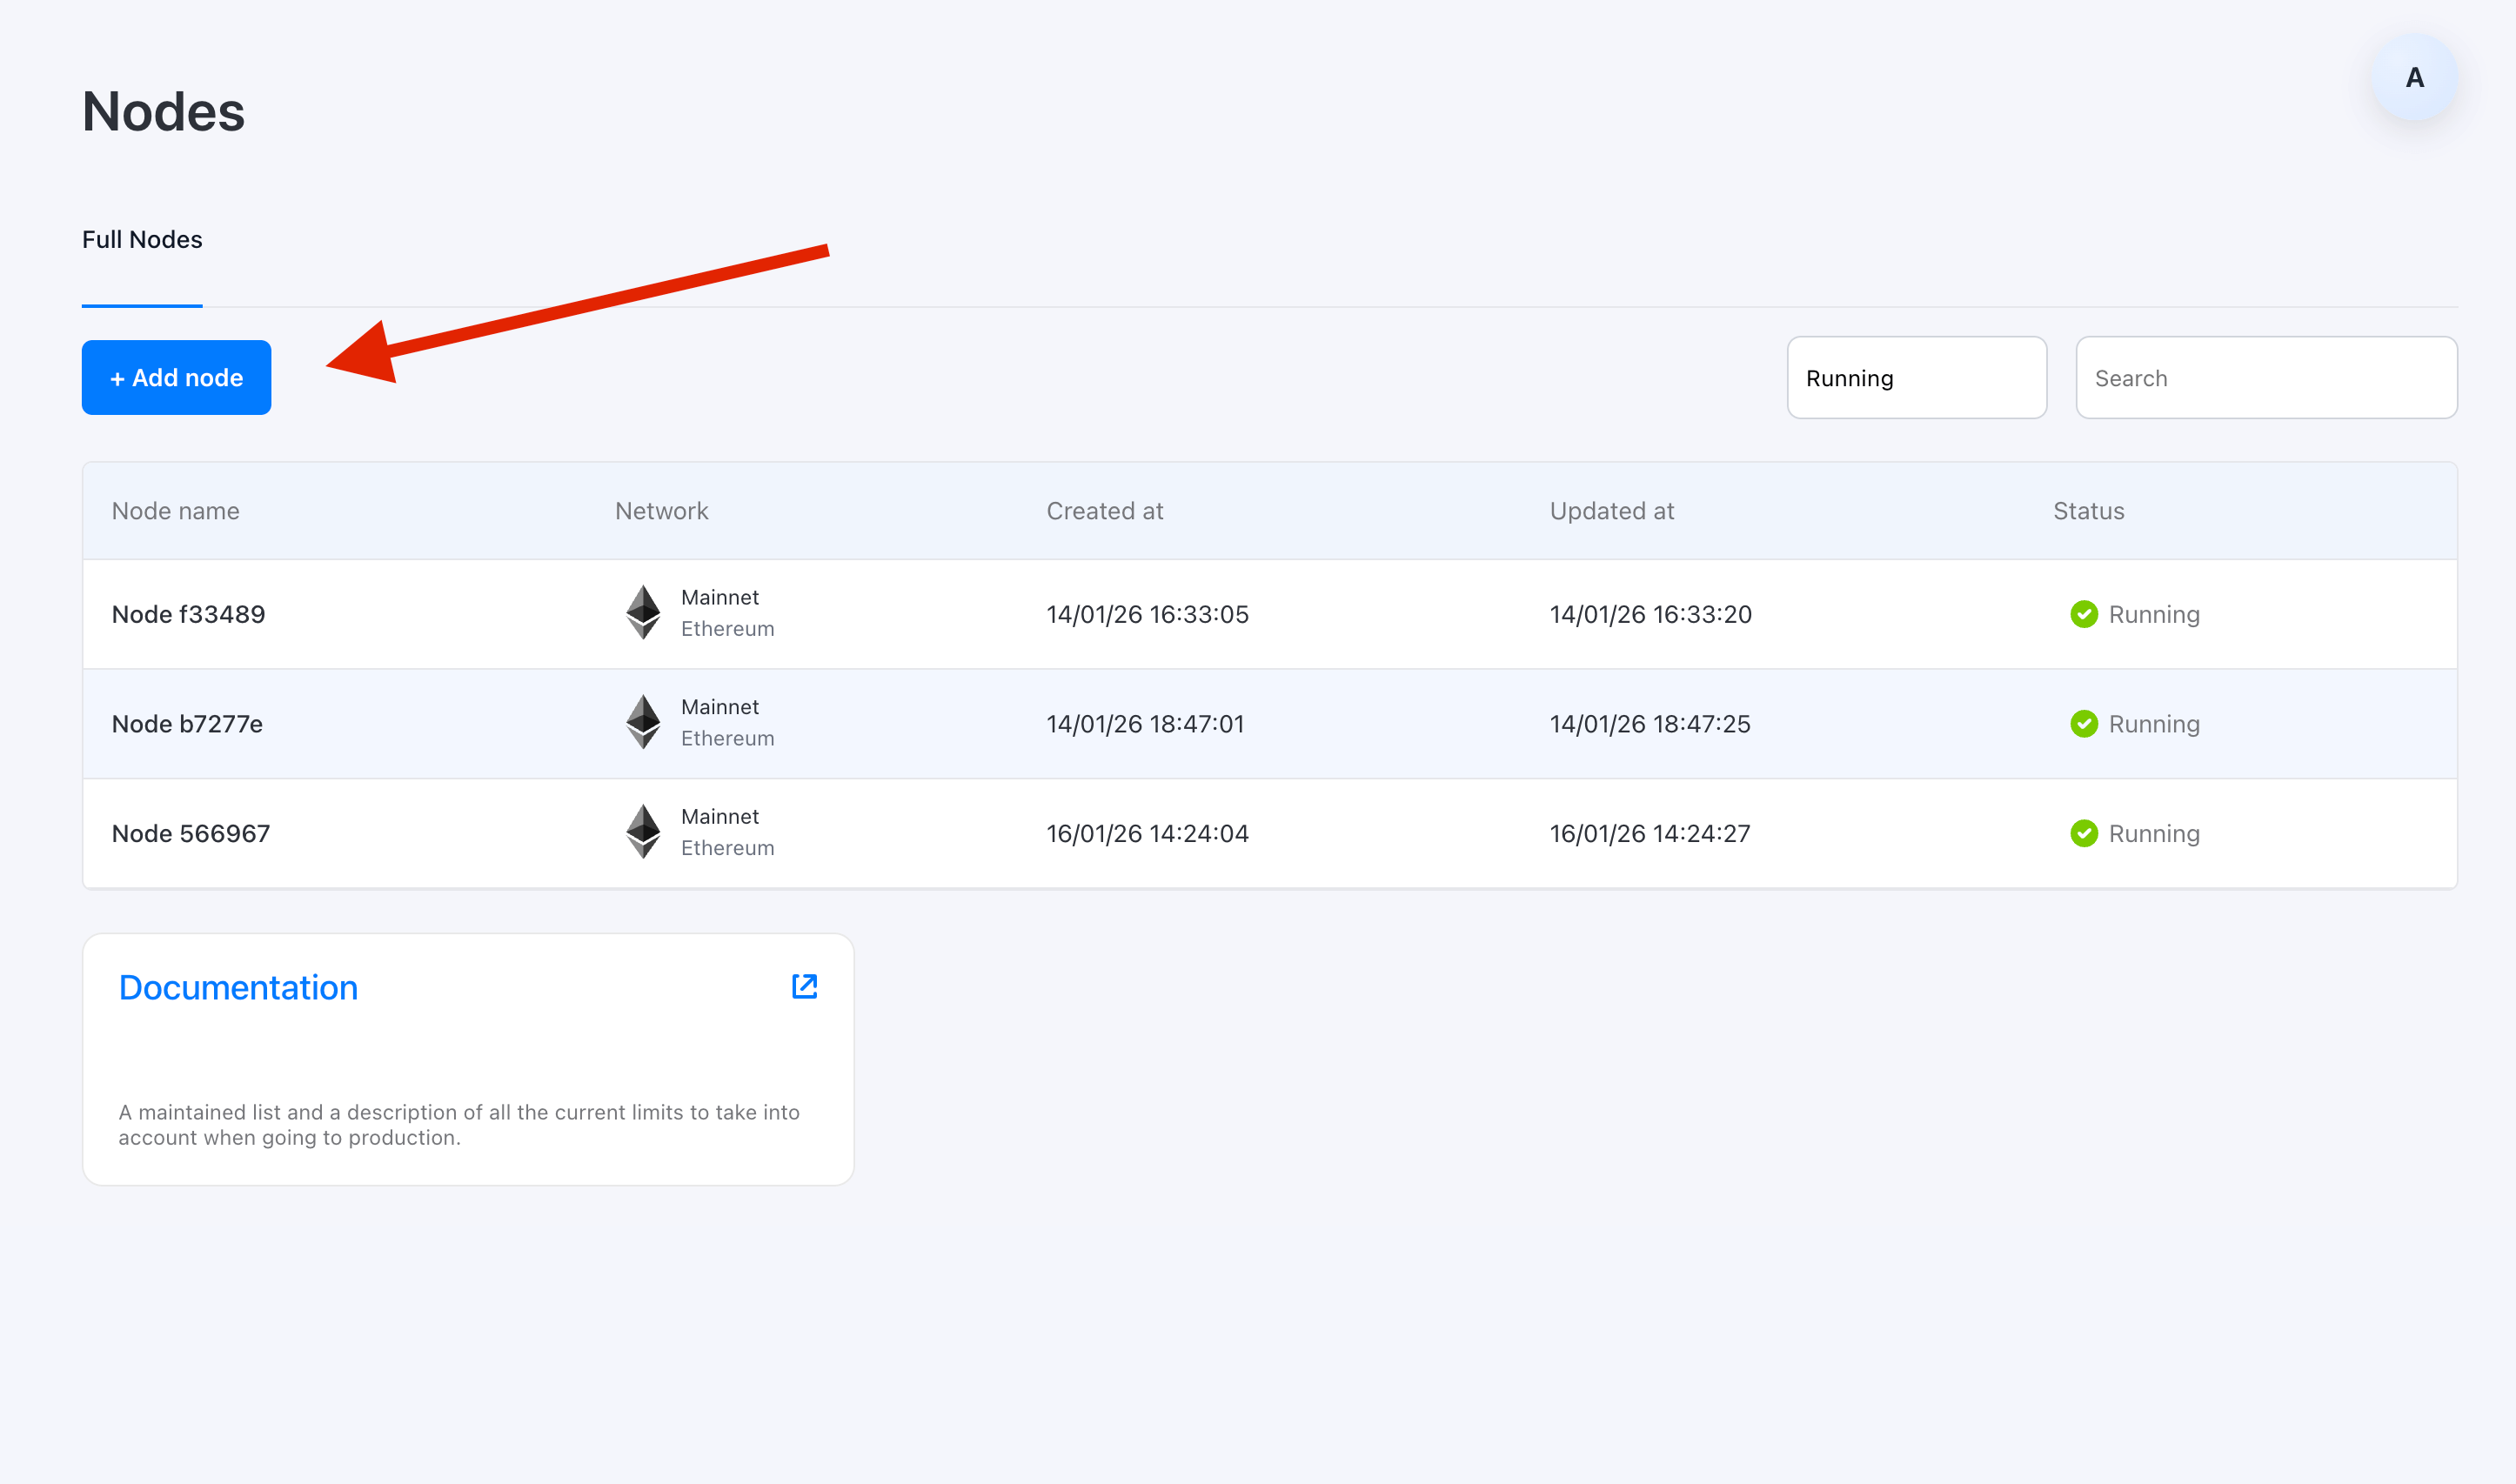The width and height of the screenshot is (2516, 1484).
Task: Select Node b7277e by its name
Action: tap(187, 724)
